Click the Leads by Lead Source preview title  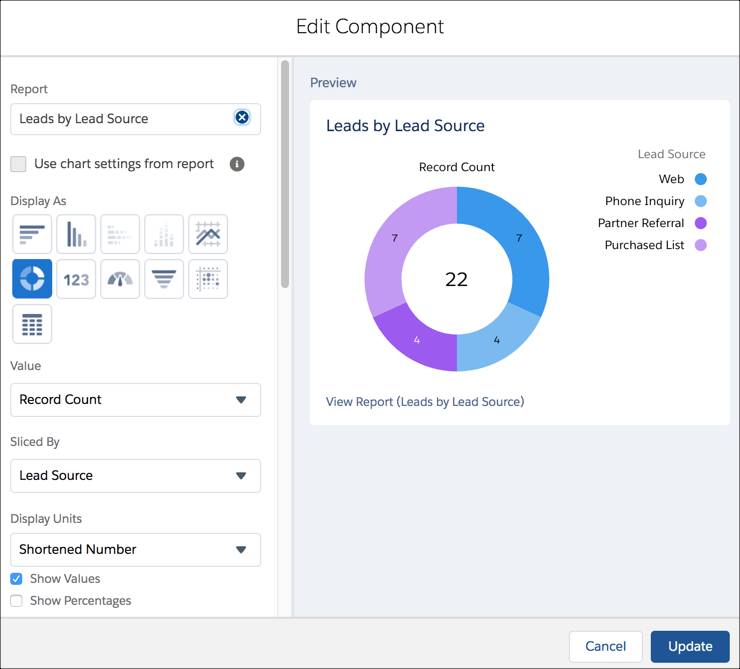(405, 125)
